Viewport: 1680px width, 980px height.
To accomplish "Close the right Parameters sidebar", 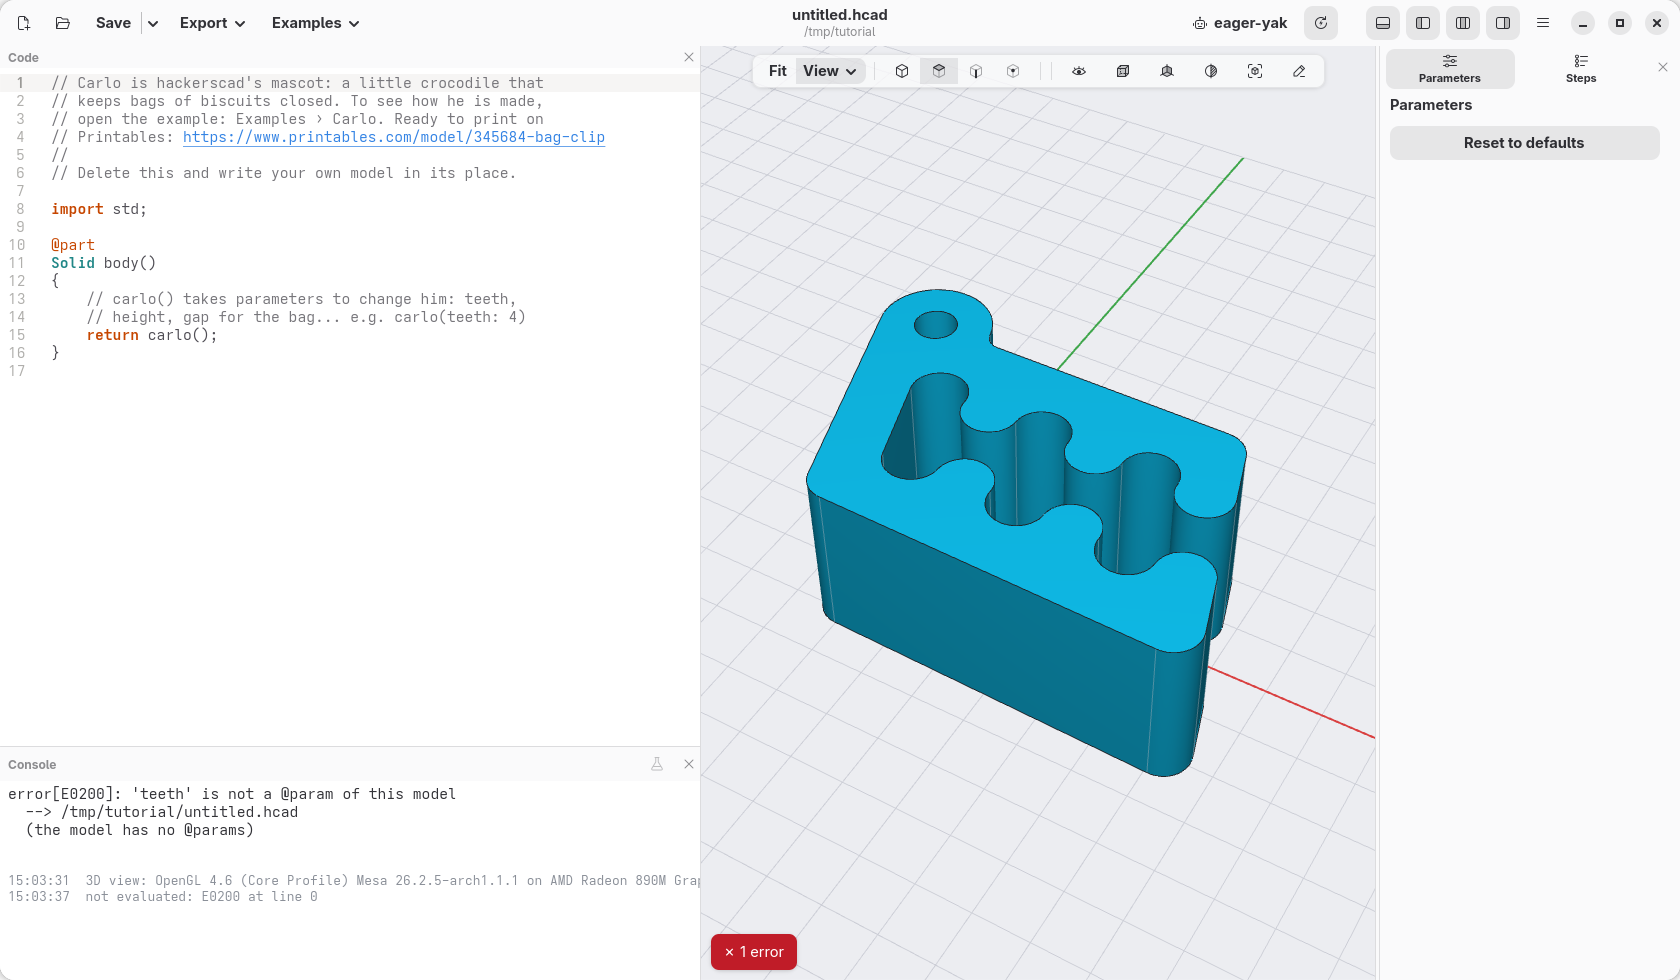I will [x=1663, y=67].
